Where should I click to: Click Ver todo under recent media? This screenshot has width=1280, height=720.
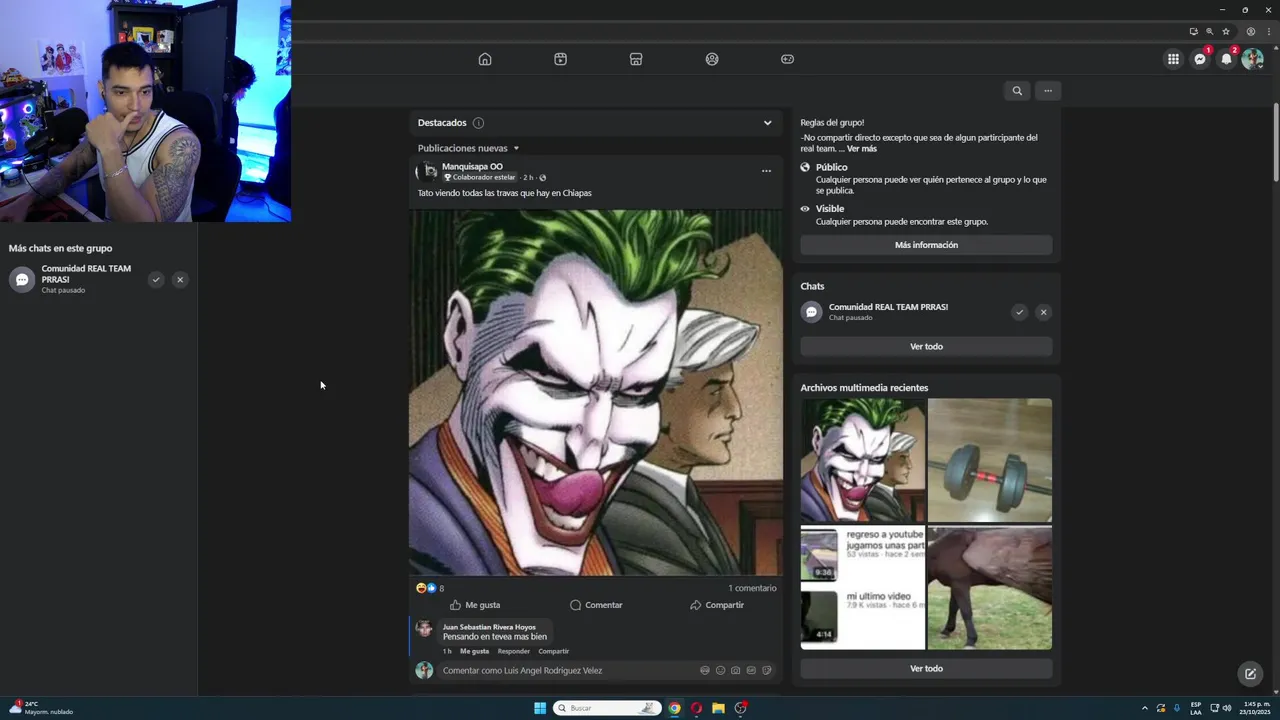[926, 668]
